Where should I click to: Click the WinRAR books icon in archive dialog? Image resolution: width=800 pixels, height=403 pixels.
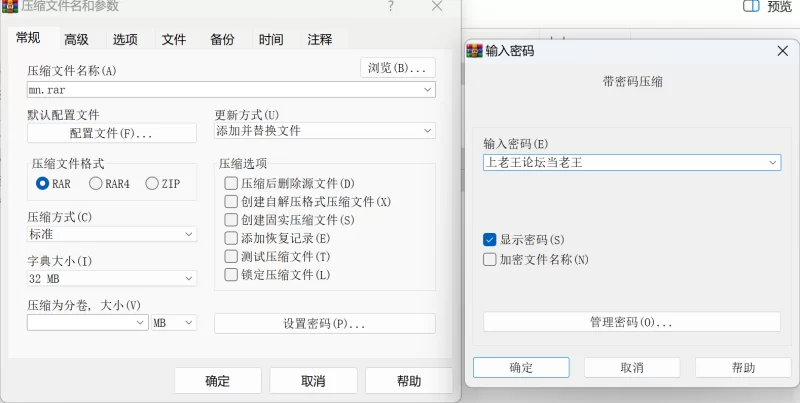click(x=10, y=6)
